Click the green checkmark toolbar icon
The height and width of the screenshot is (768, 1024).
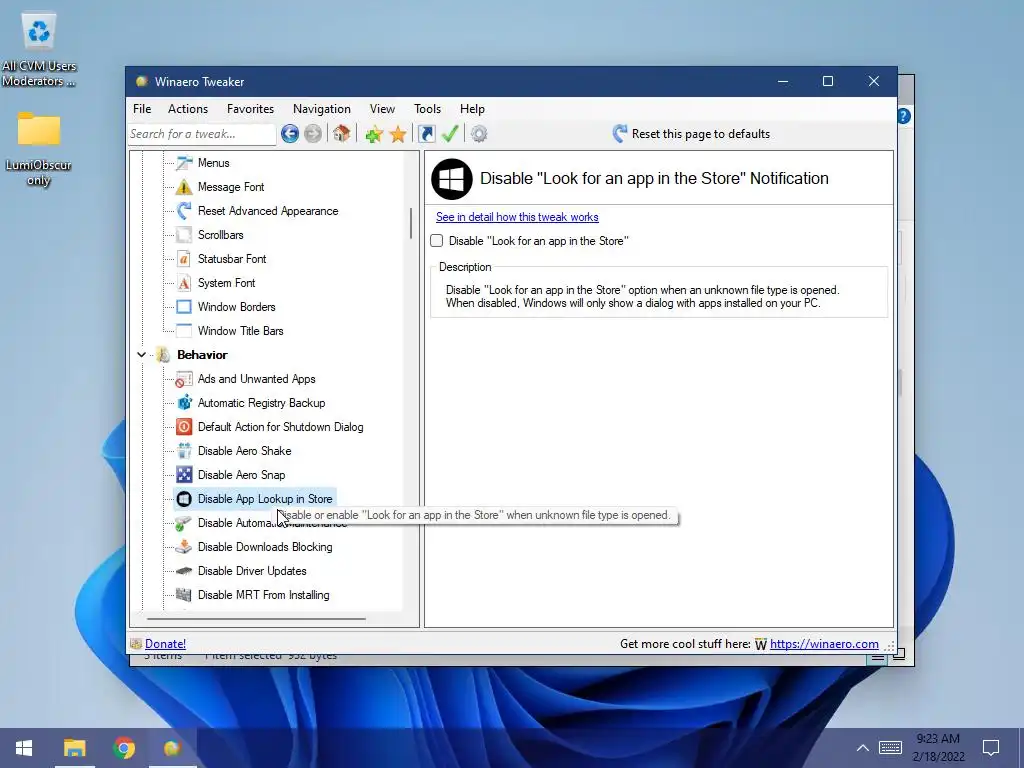coord(450,134)
